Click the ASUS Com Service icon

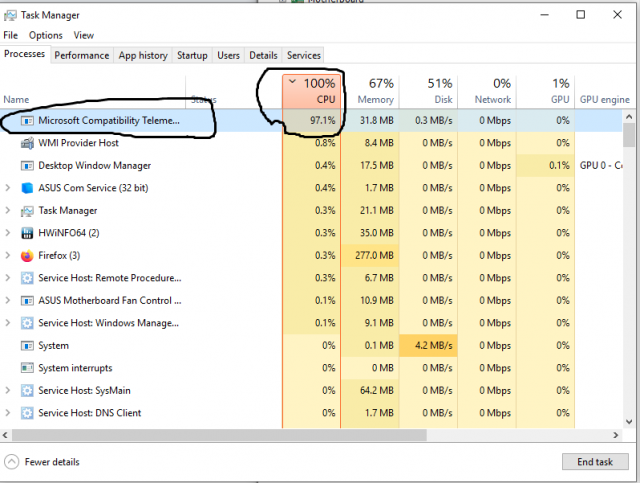click(27, 188)
